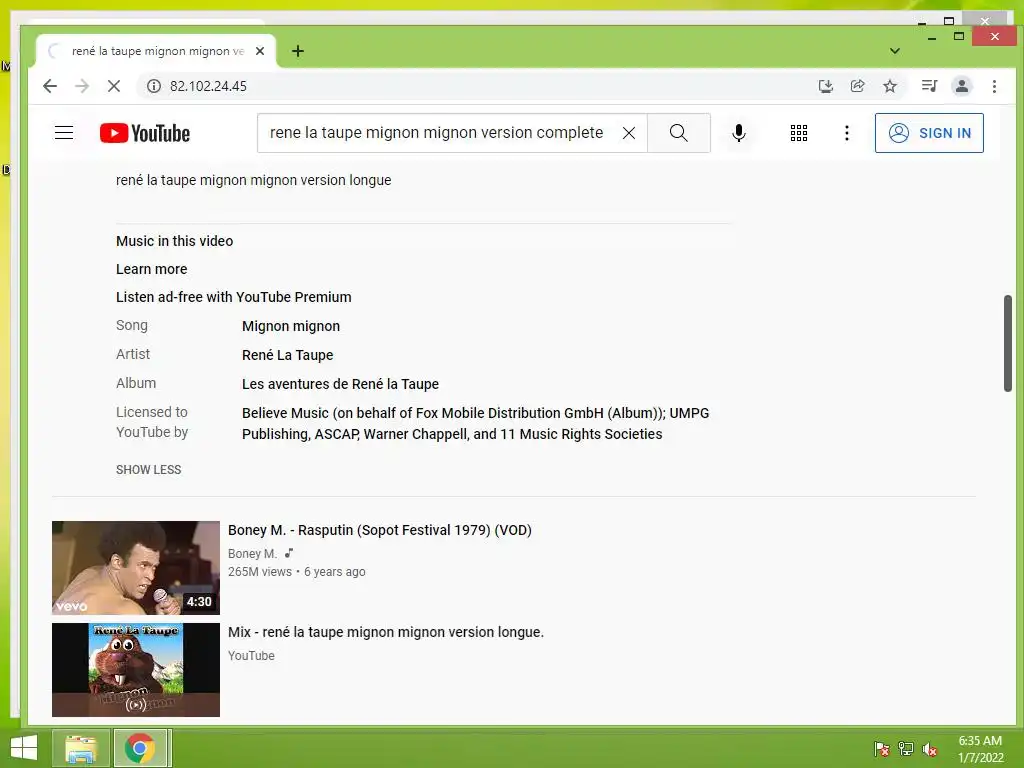The image size is (1024, 768).
Task: Open Boney M. Rasputin video thumbnail
Action: (136, 568)
